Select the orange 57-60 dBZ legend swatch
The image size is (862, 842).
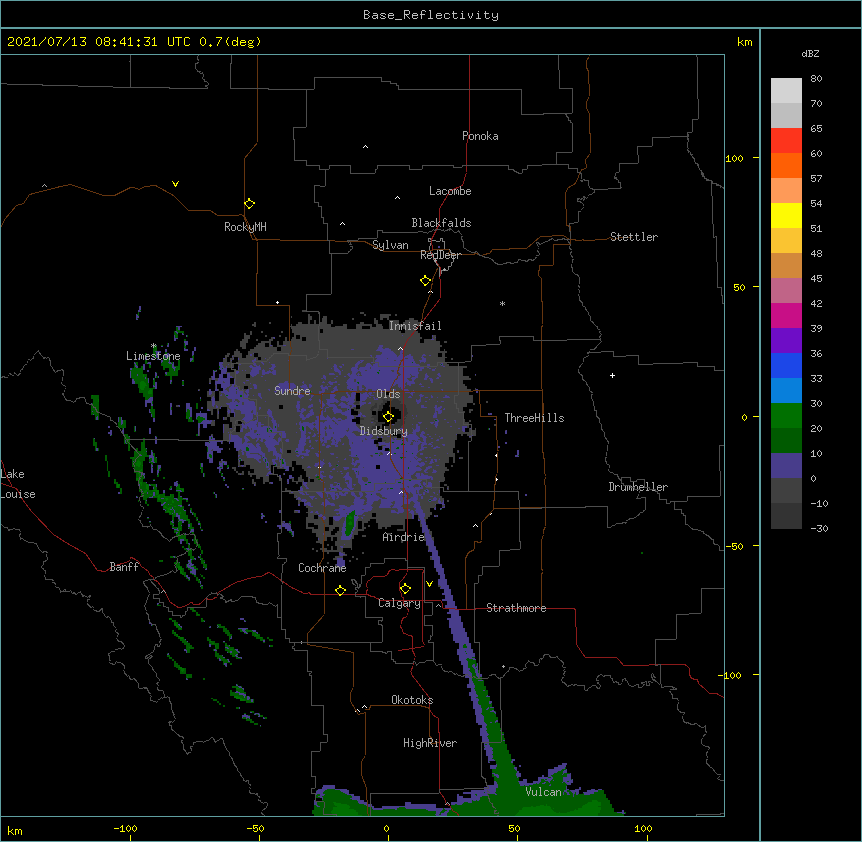(x=786, y=165)
